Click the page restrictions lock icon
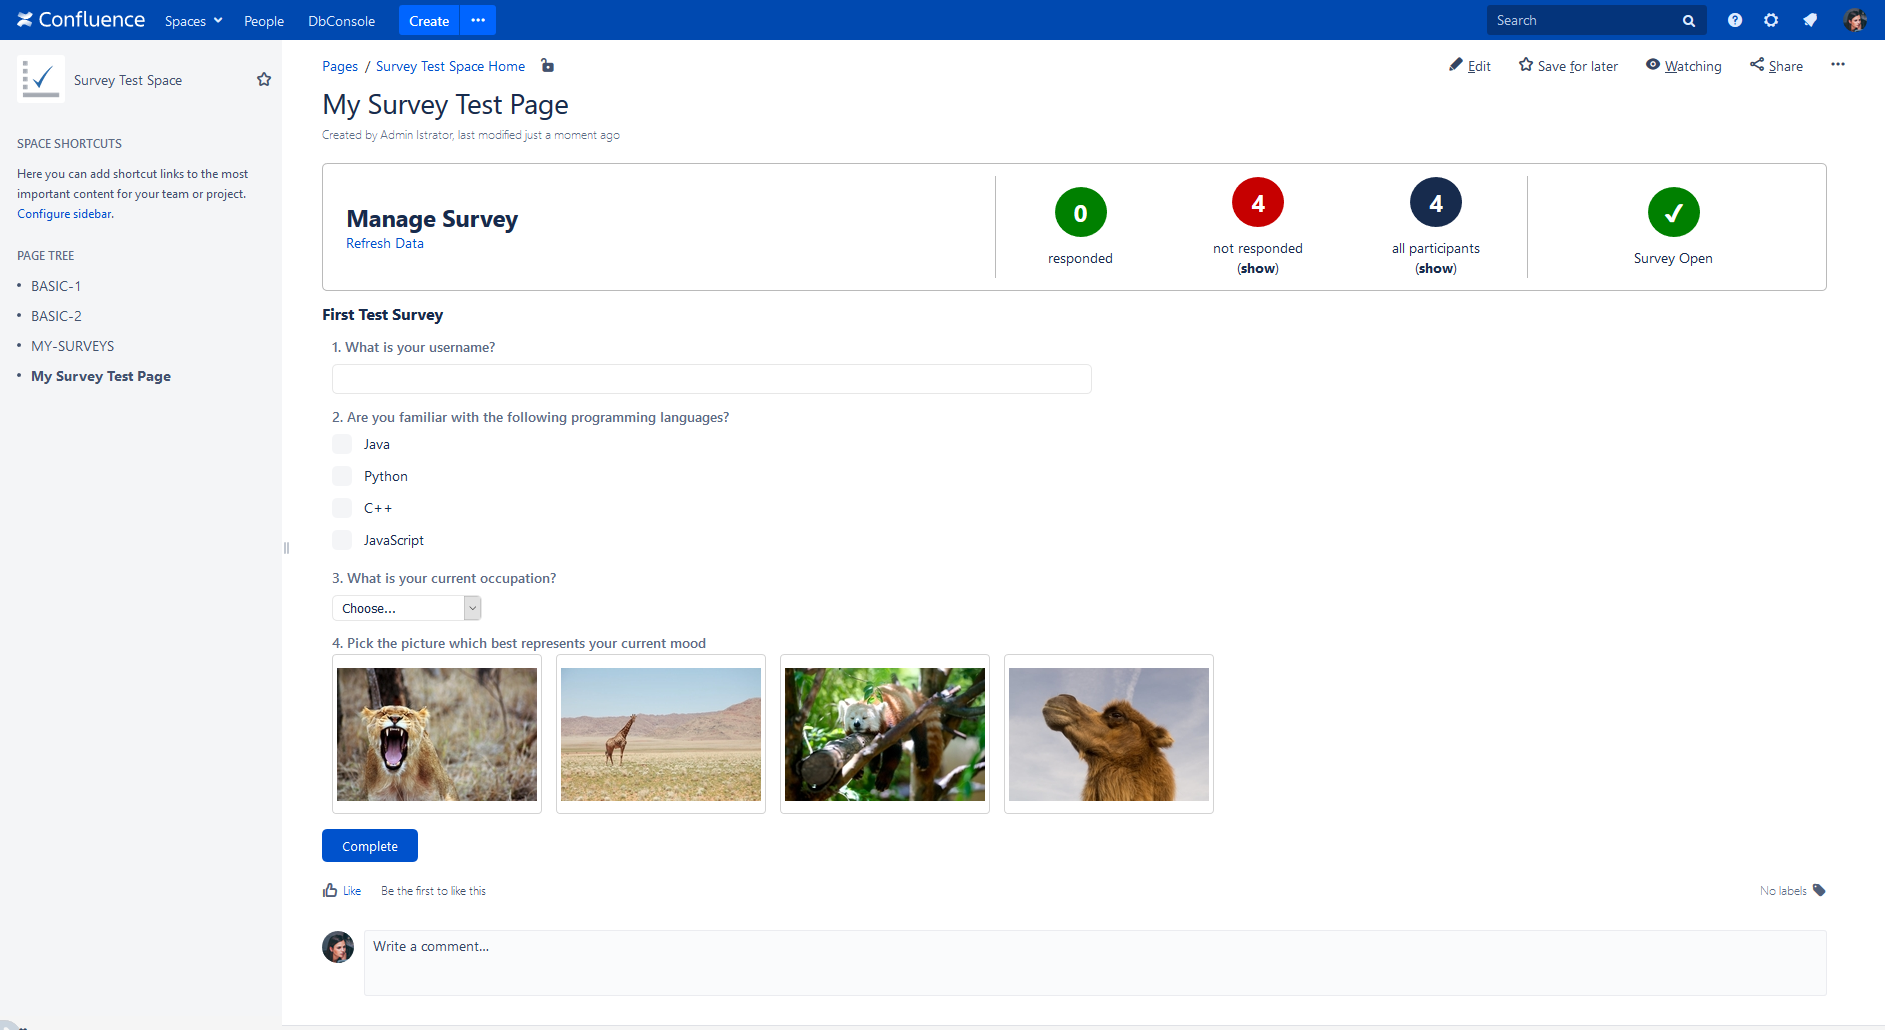This screenshot has height=1030, width=1885. (547, 66)
